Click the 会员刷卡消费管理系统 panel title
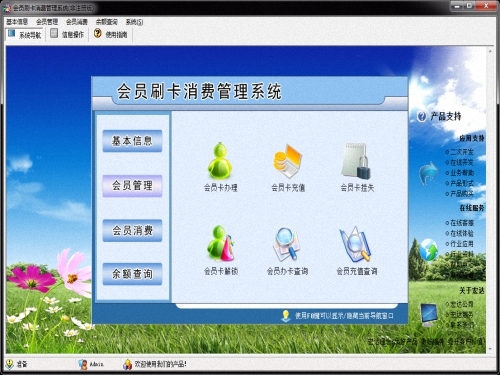 click(x=199, y=91)
